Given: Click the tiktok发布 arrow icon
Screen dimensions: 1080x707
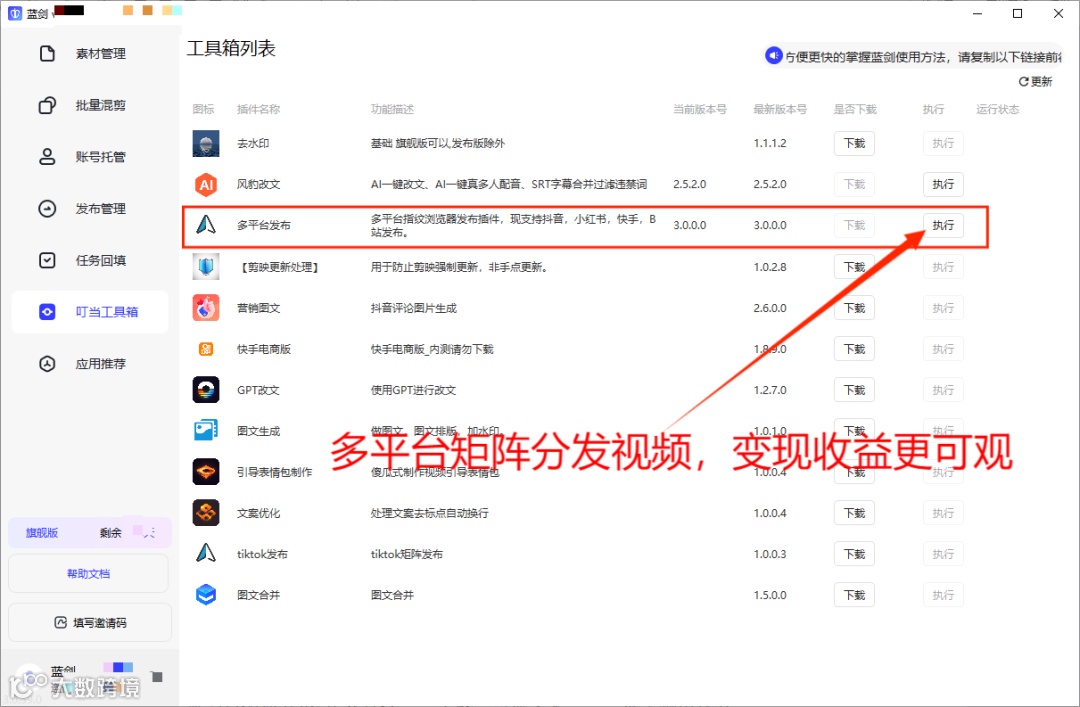Looking at the screenshot, I should coord(206,553).
